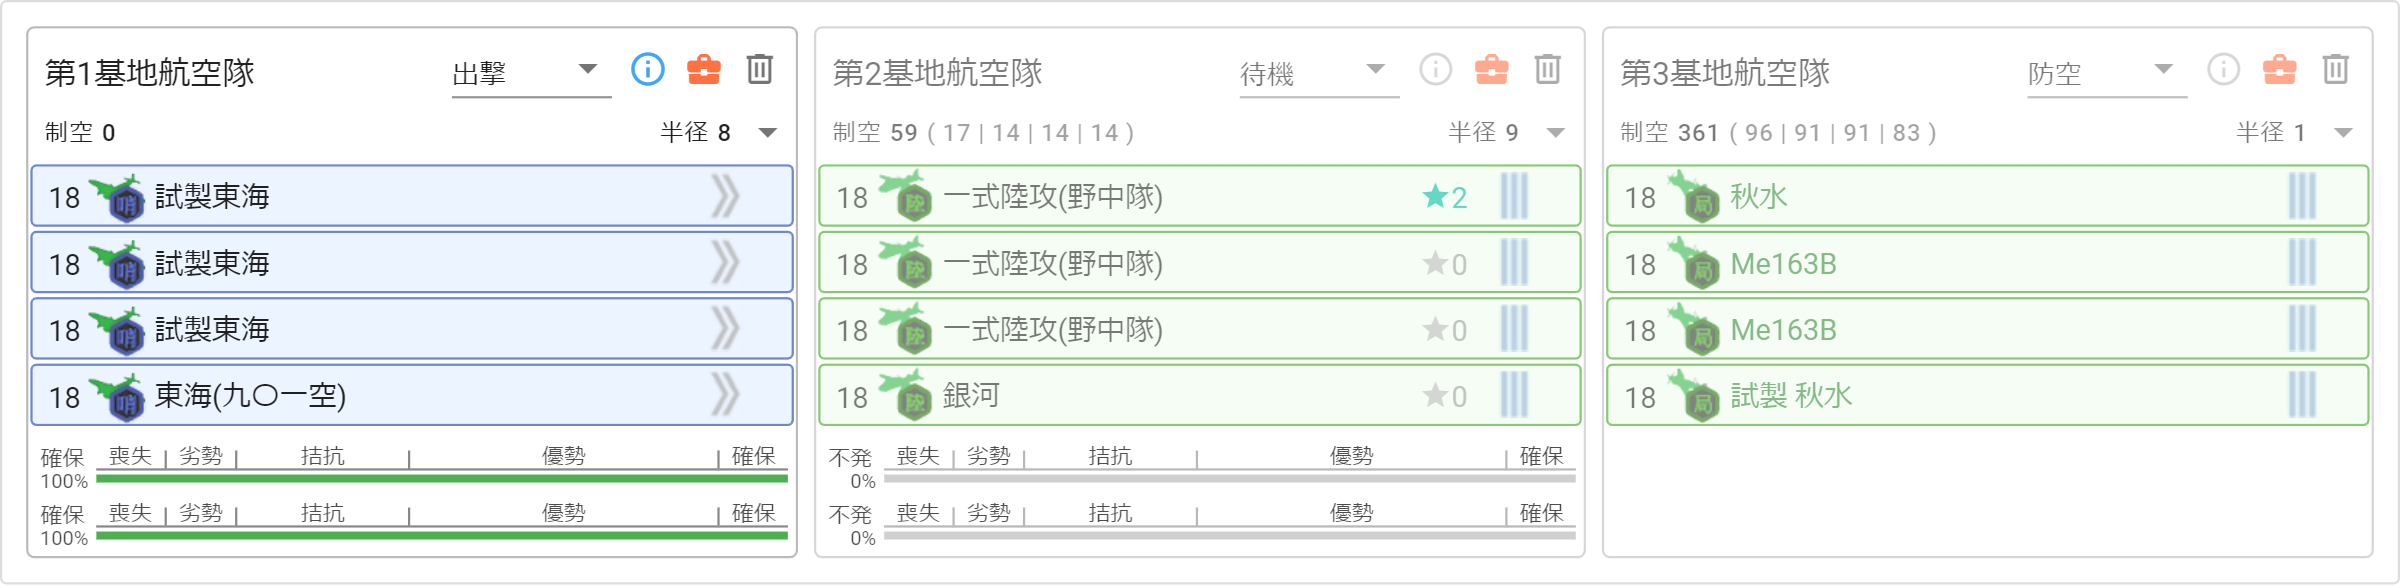
Task: Click first green 確保 100% air state bar
Action: pyautogui.click(x=442, y=479)
